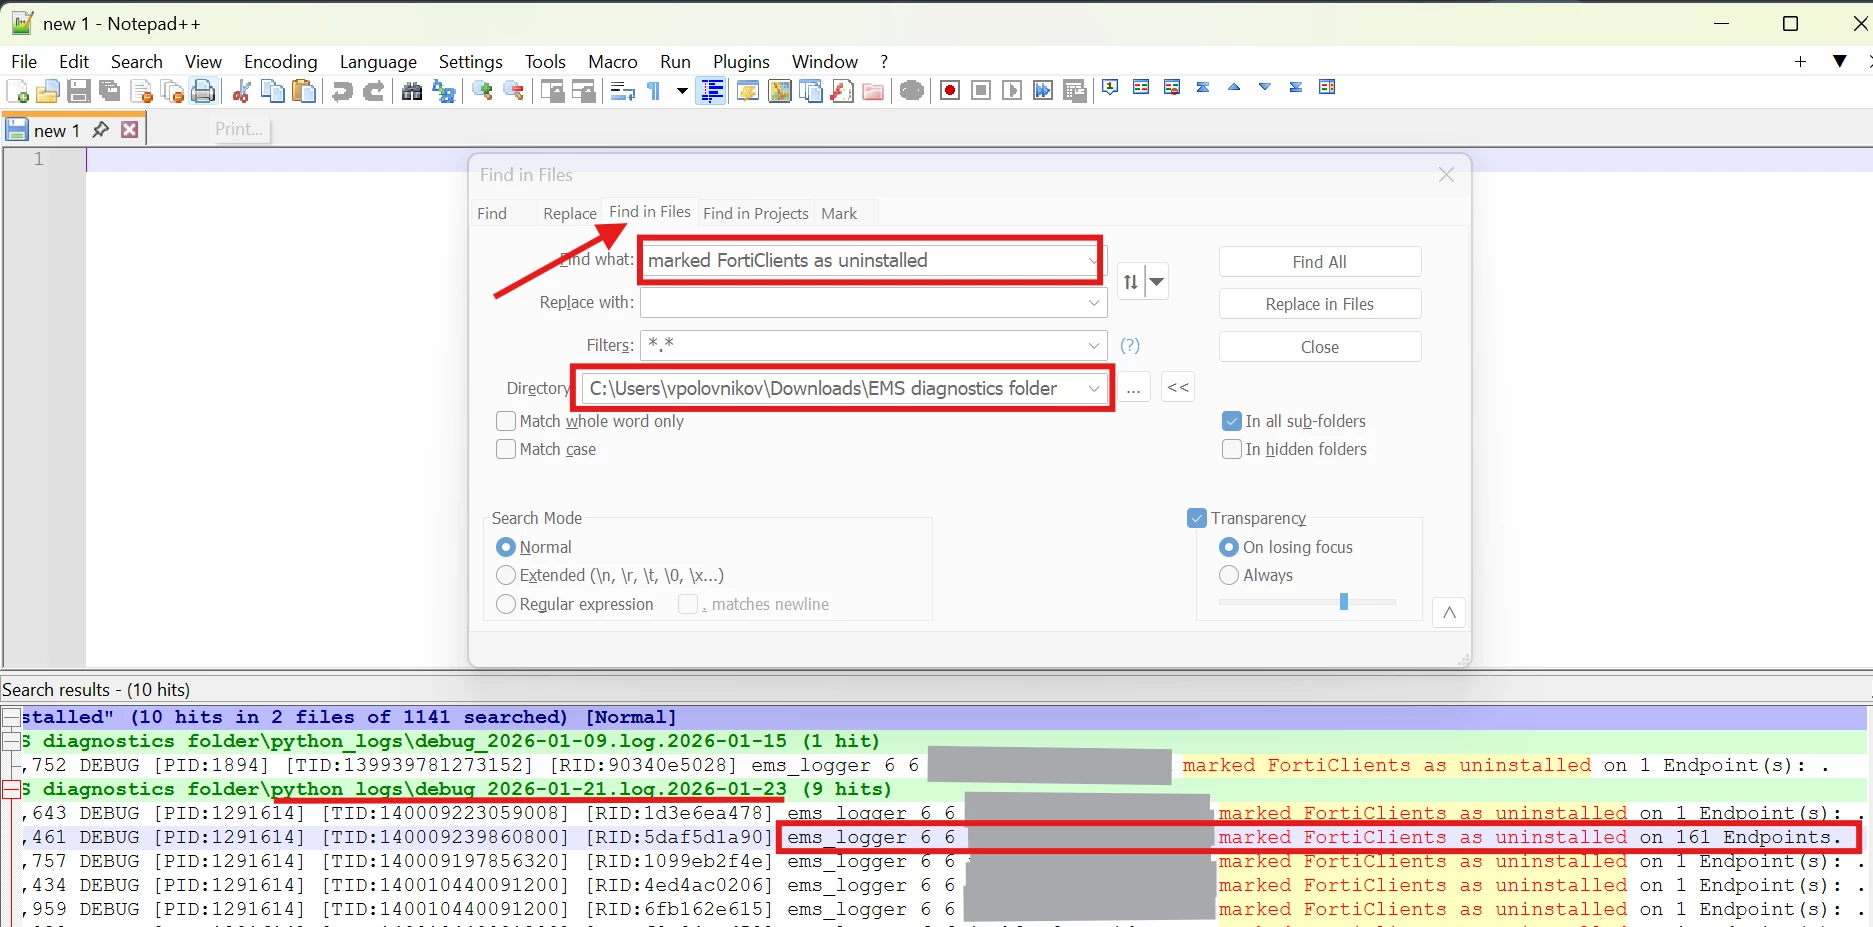Switch to the Mark tab

[x=839, y=213]
